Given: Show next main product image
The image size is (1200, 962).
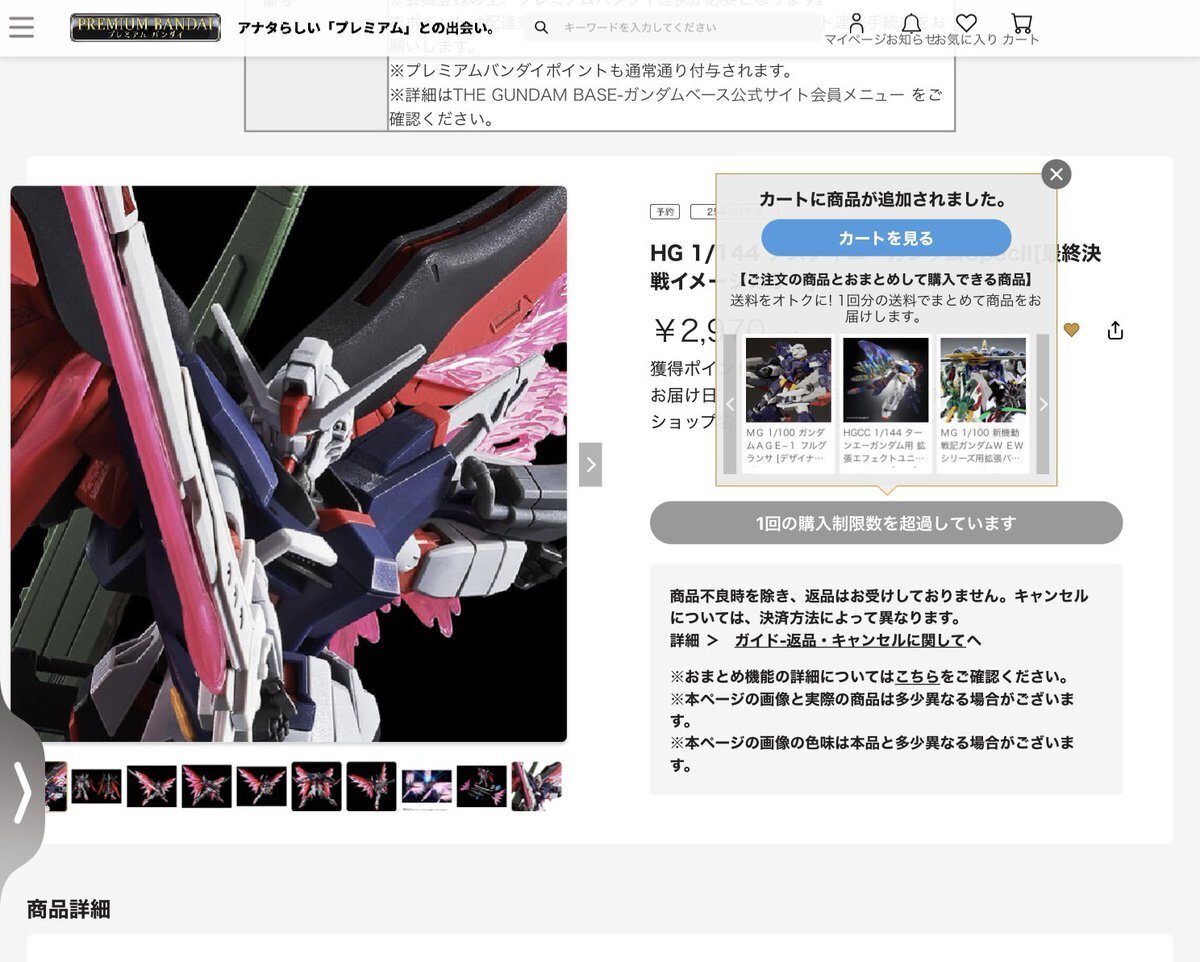Looking at the screenshot, I should click(590, 465).
